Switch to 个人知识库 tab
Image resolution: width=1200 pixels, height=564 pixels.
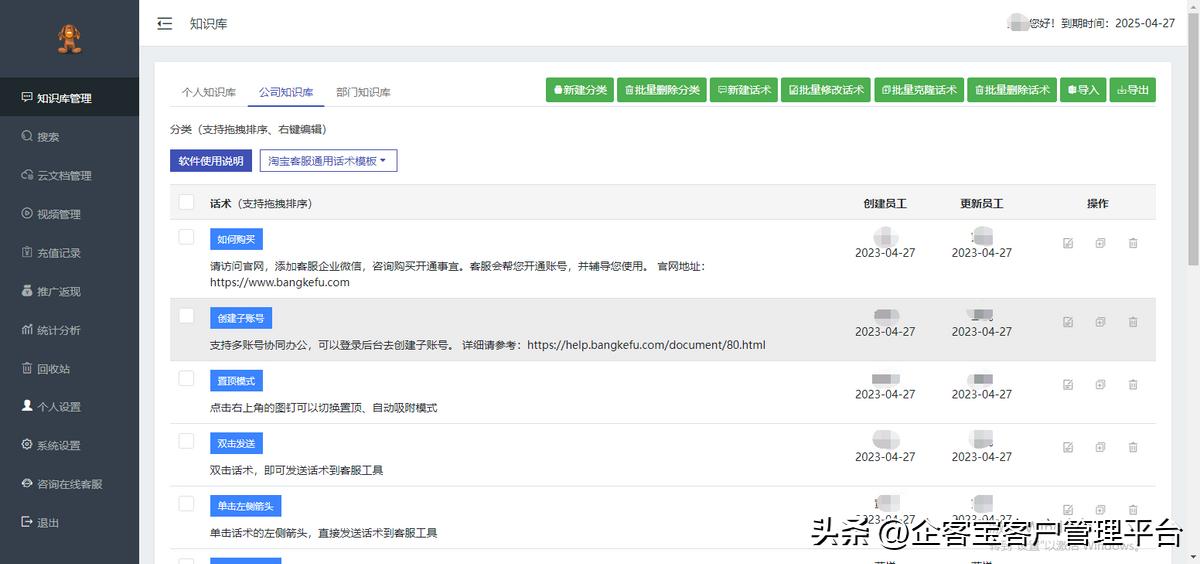208,92
